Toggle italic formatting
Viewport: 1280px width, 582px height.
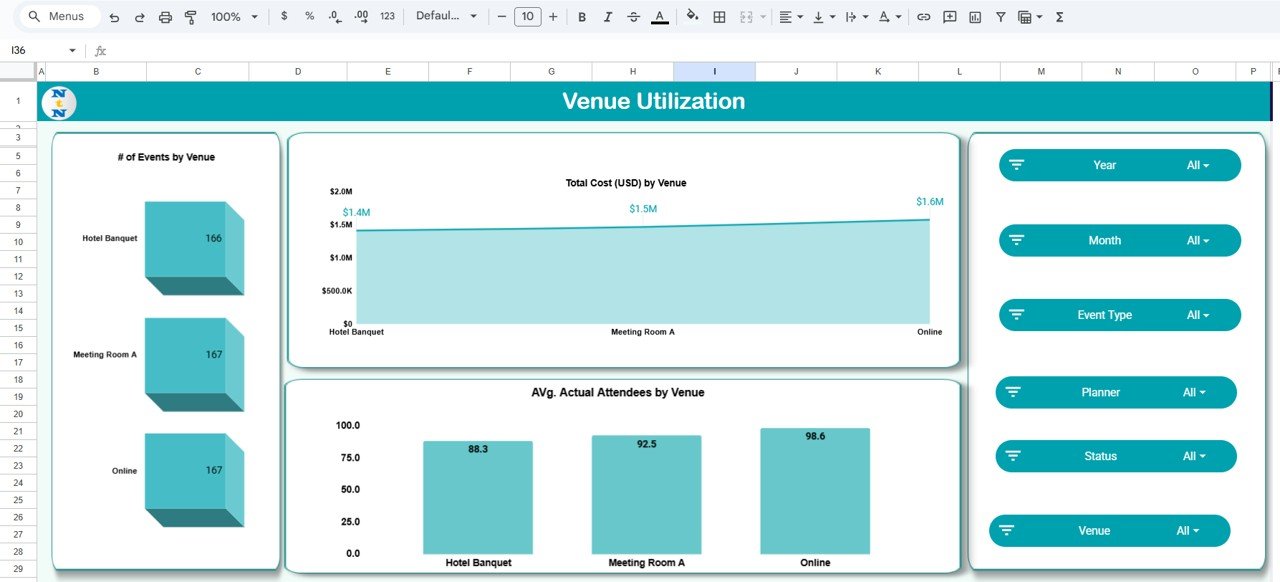pyautogui.click(x=607, y=16)
